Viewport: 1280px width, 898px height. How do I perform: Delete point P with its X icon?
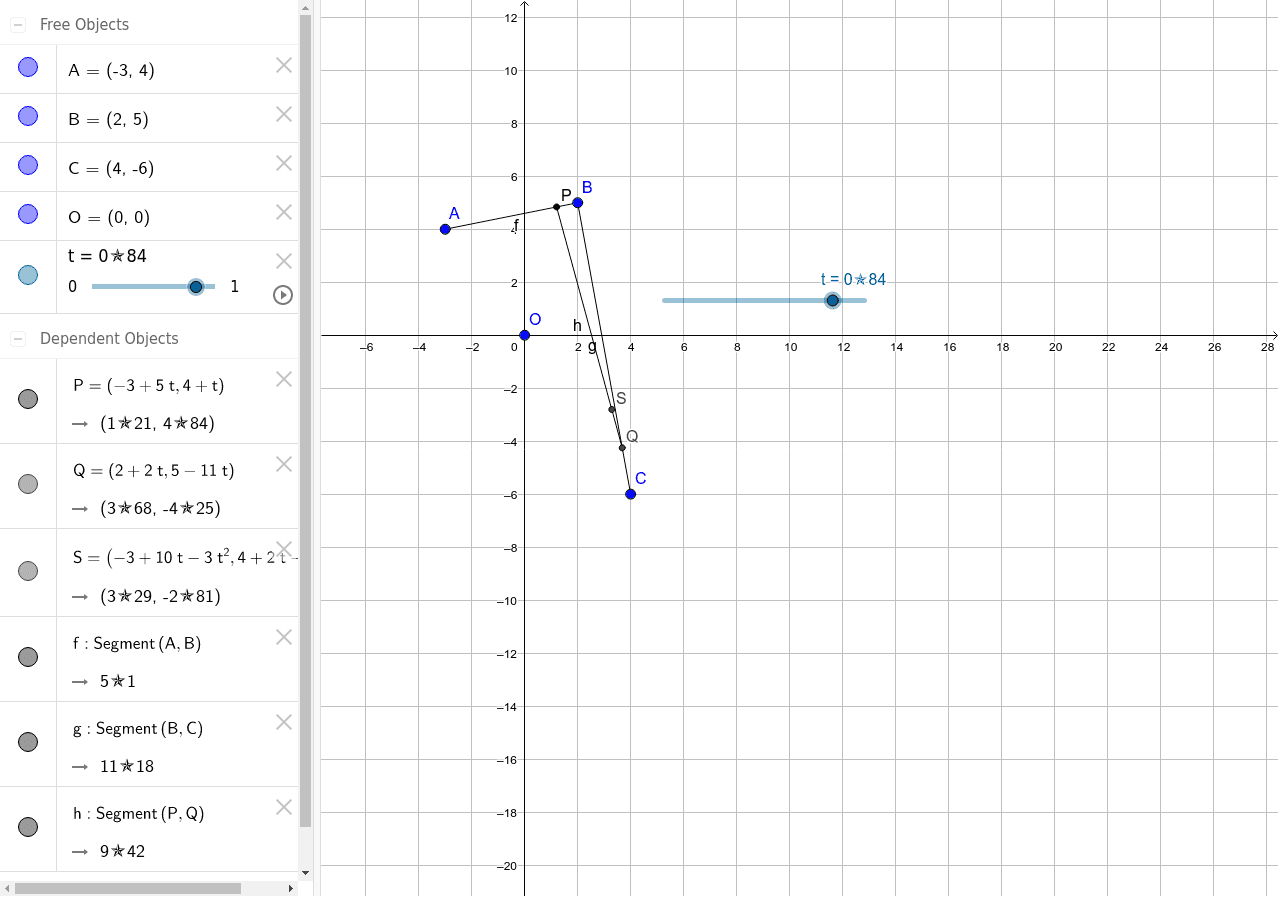283,379
